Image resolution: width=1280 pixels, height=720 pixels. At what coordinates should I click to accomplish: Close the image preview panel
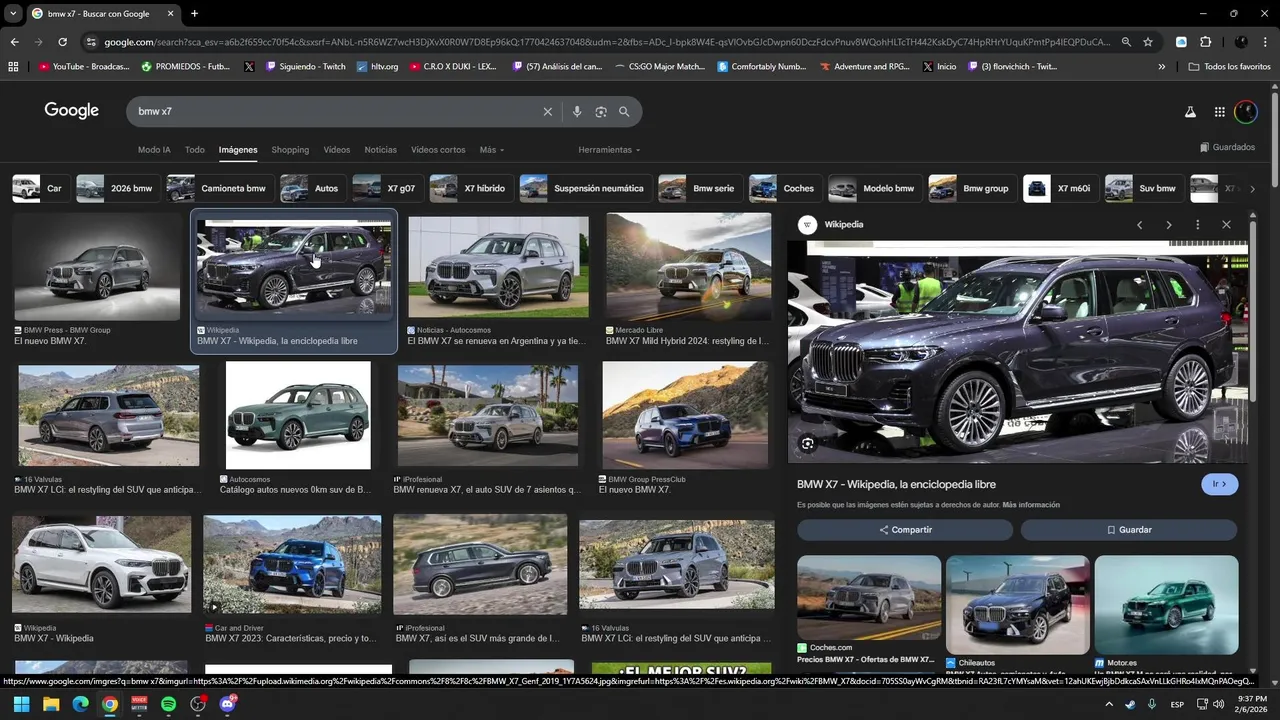(1226, 225)
